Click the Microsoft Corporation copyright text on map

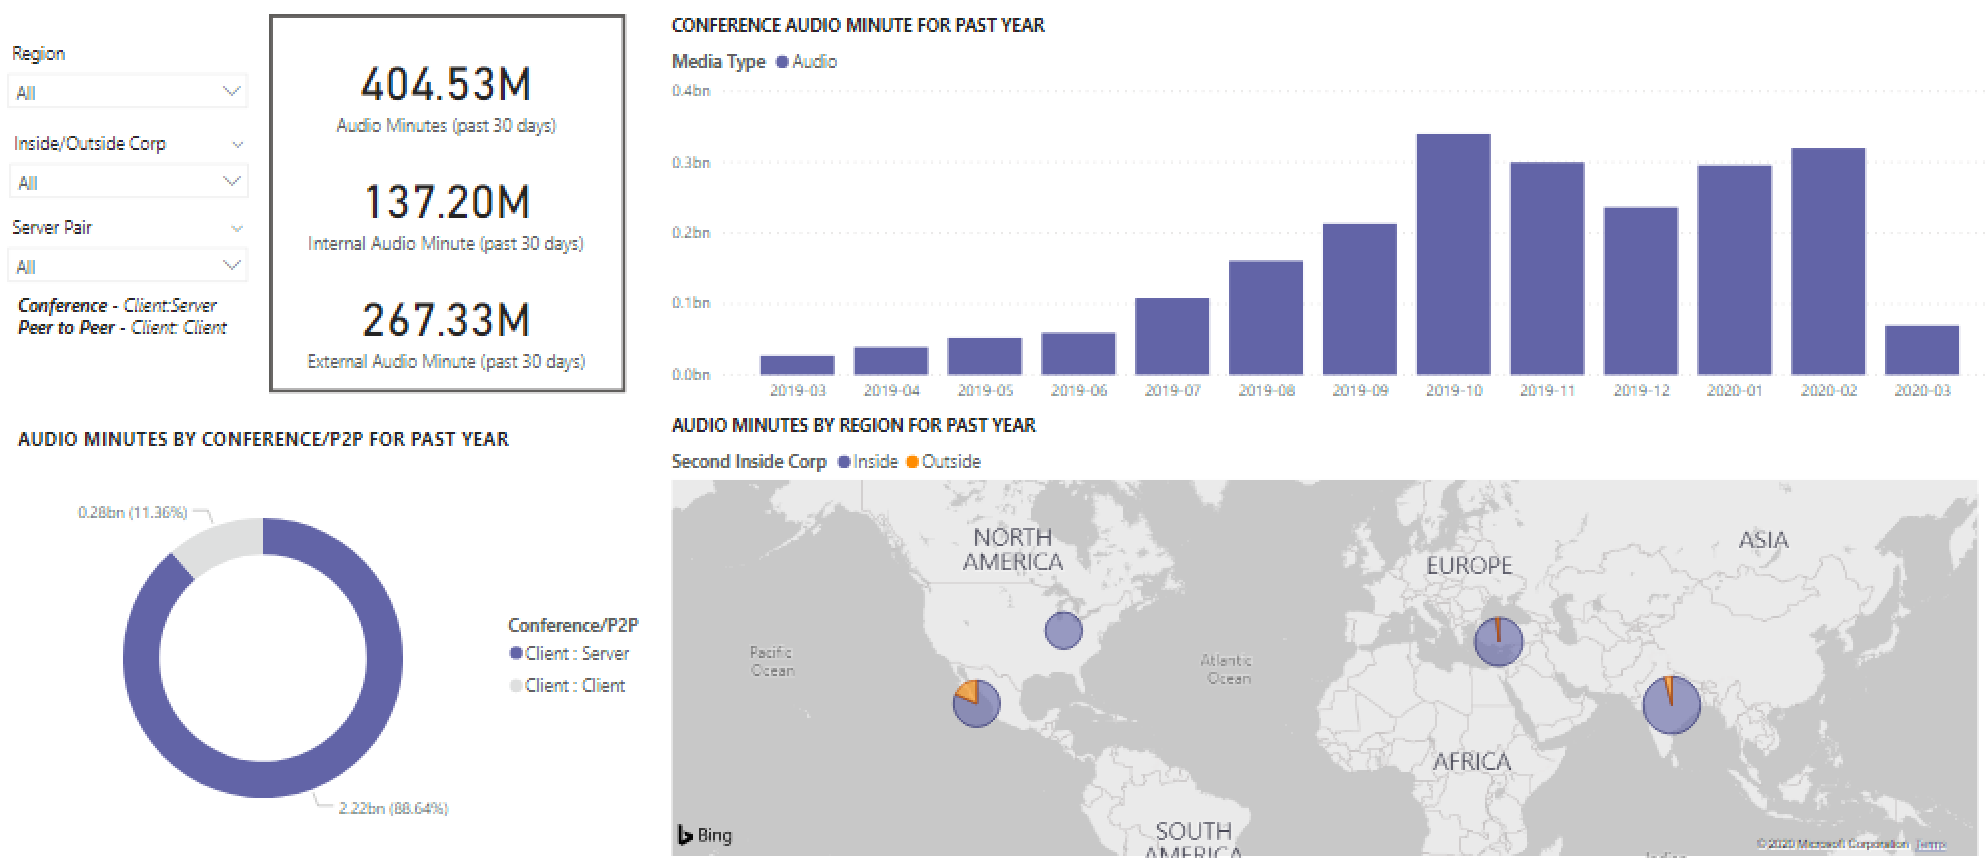pos(1832,844)
